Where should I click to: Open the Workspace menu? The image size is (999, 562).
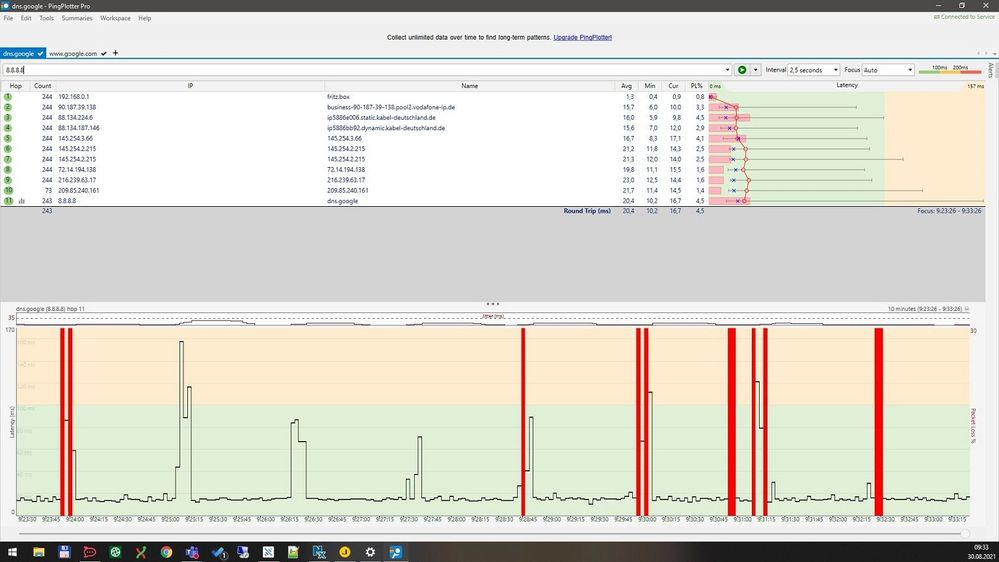point(115,18)
